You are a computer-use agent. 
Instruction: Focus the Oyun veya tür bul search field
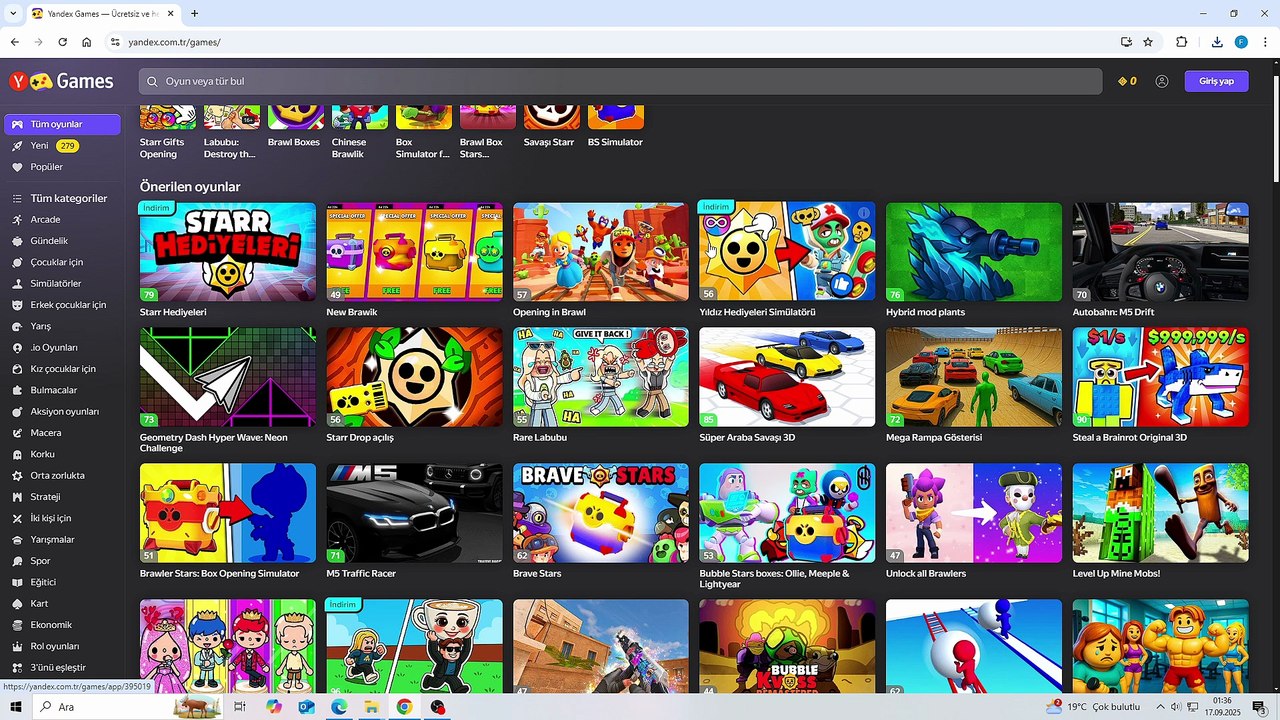620,81
